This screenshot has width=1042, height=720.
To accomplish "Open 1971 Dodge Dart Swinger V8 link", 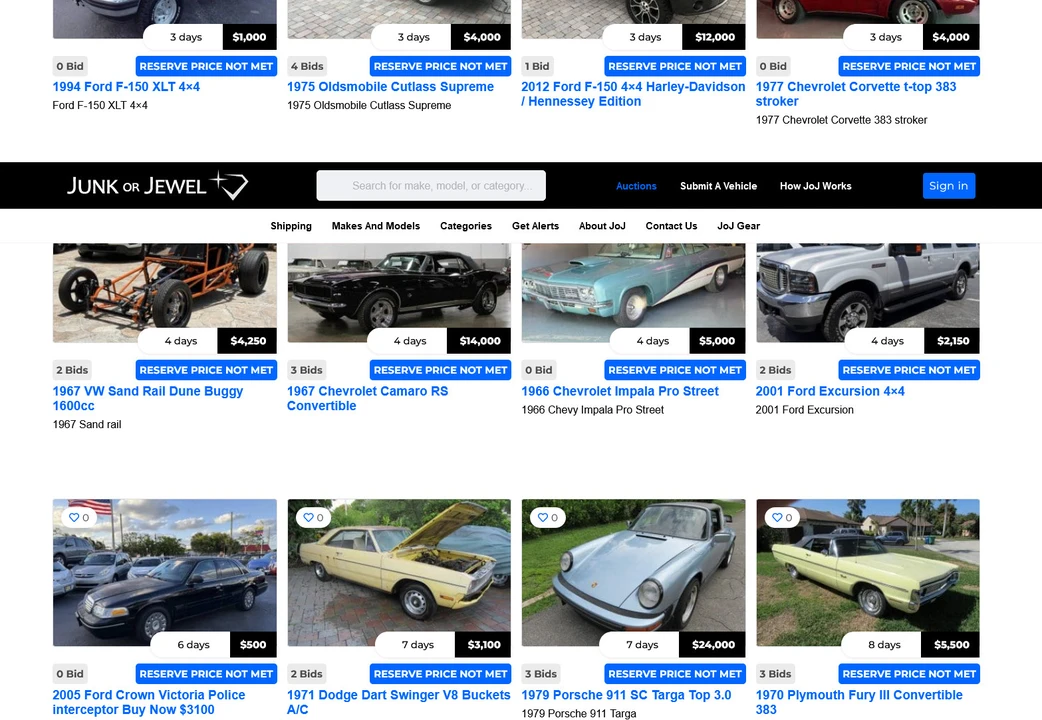I will [x=399, y=702].
